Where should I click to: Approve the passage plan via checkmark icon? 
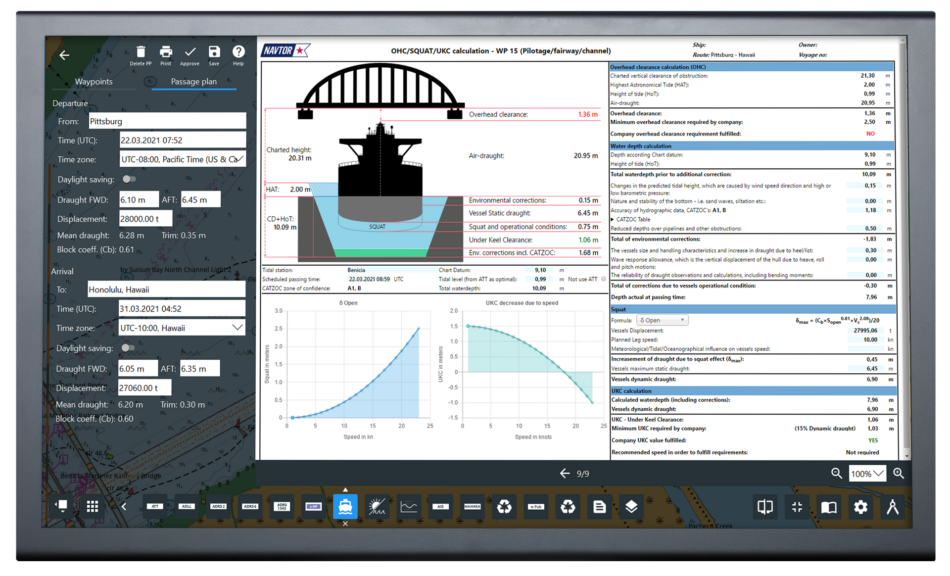pos(190,52)
